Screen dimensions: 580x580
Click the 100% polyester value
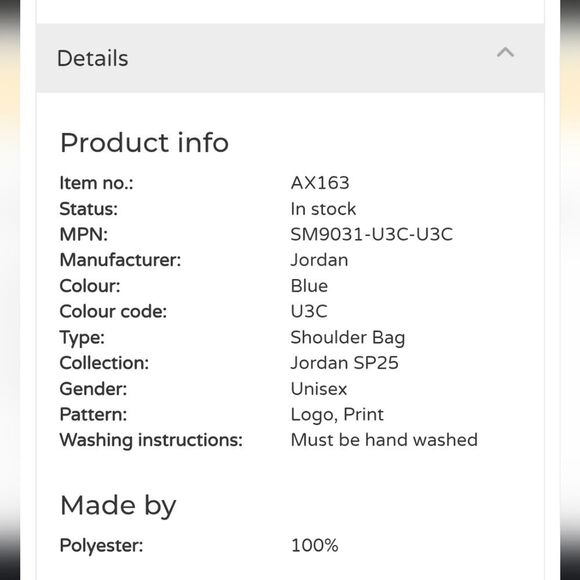pyautogui.click(x=314, y=546)
